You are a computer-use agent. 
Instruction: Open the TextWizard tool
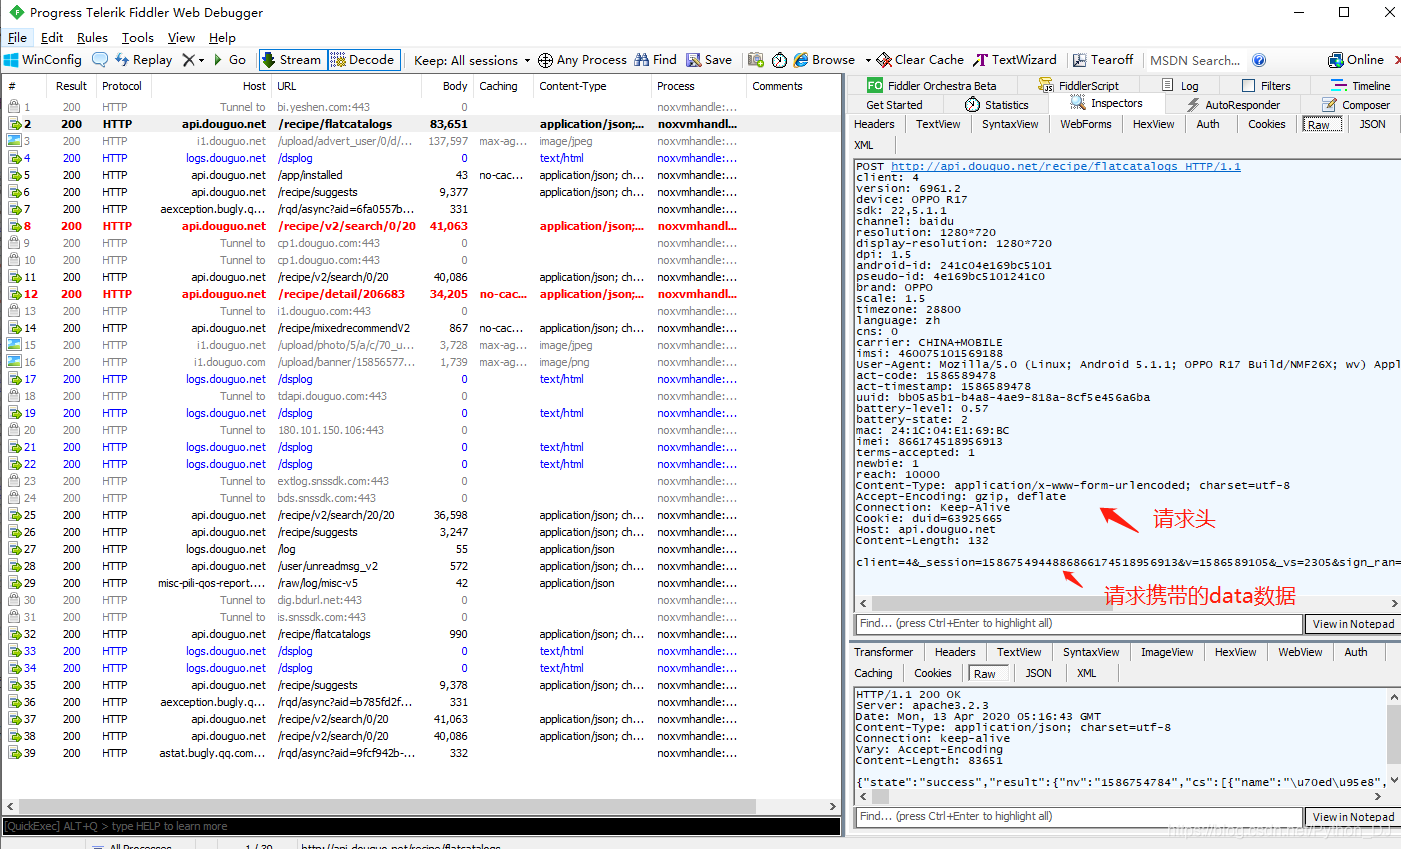tap(1015, 60)
